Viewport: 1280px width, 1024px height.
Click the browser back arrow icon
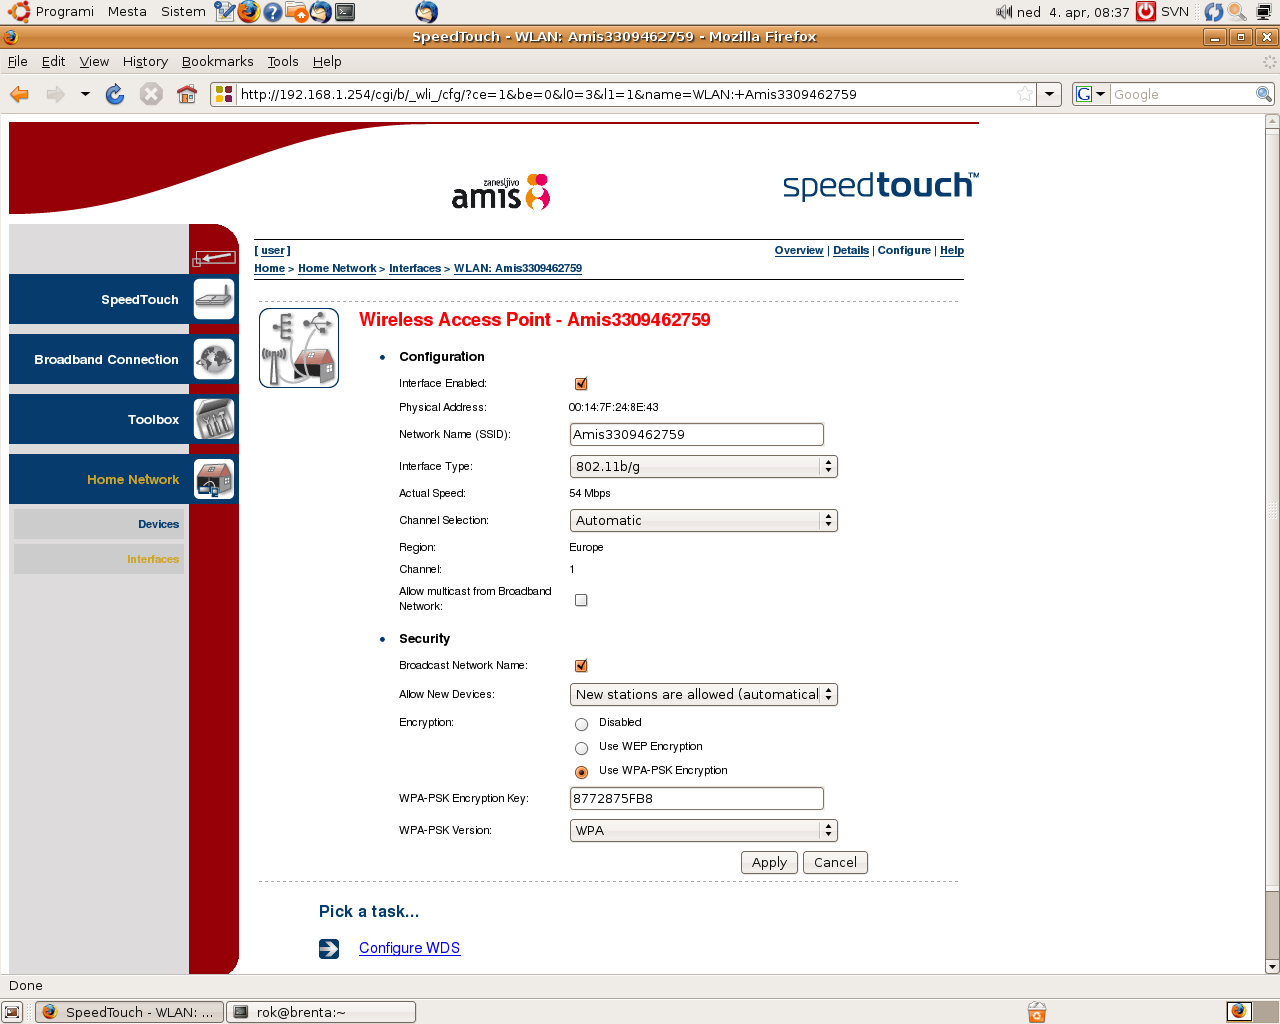19,94
